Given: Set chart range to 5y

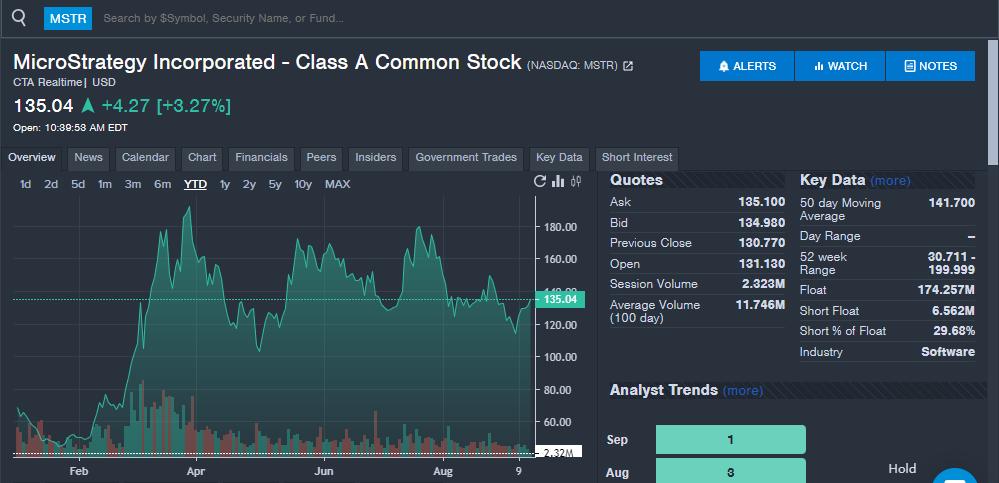Looking at the screenshot, I should tap(275, 184).
